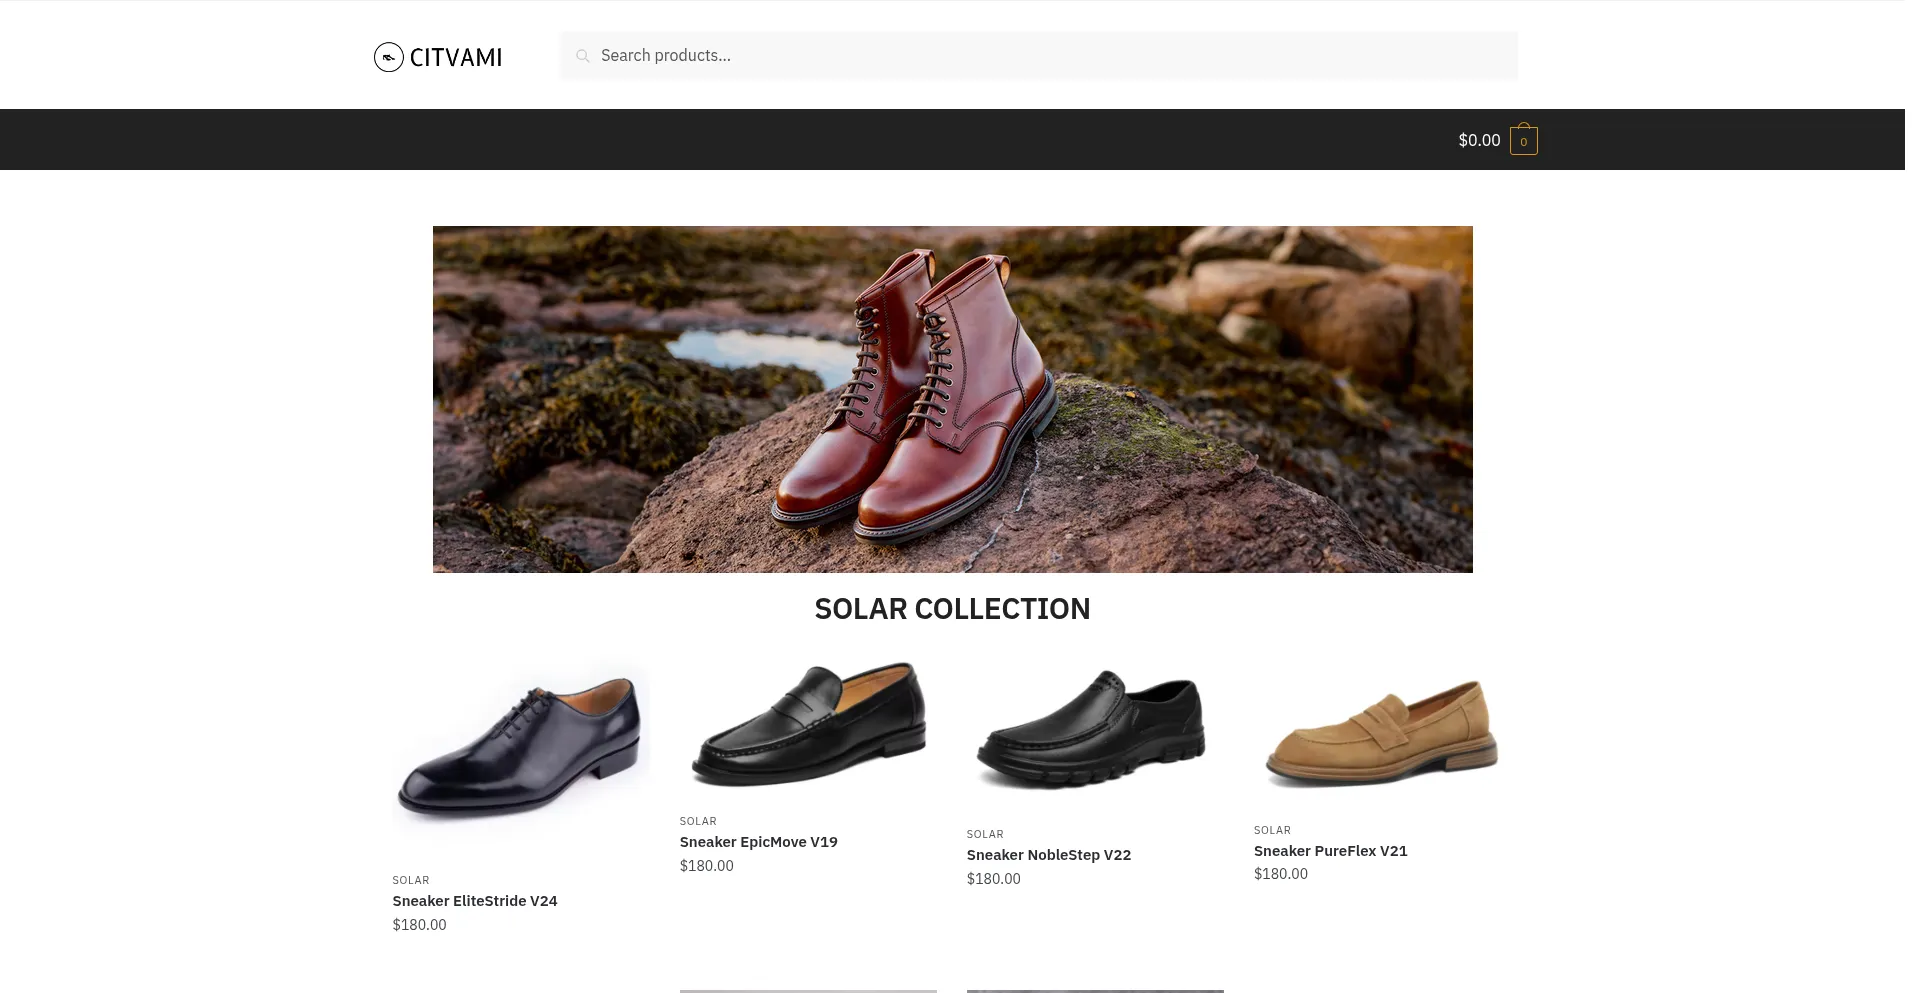Click the magnifier icon in search bar

[583, 56]
